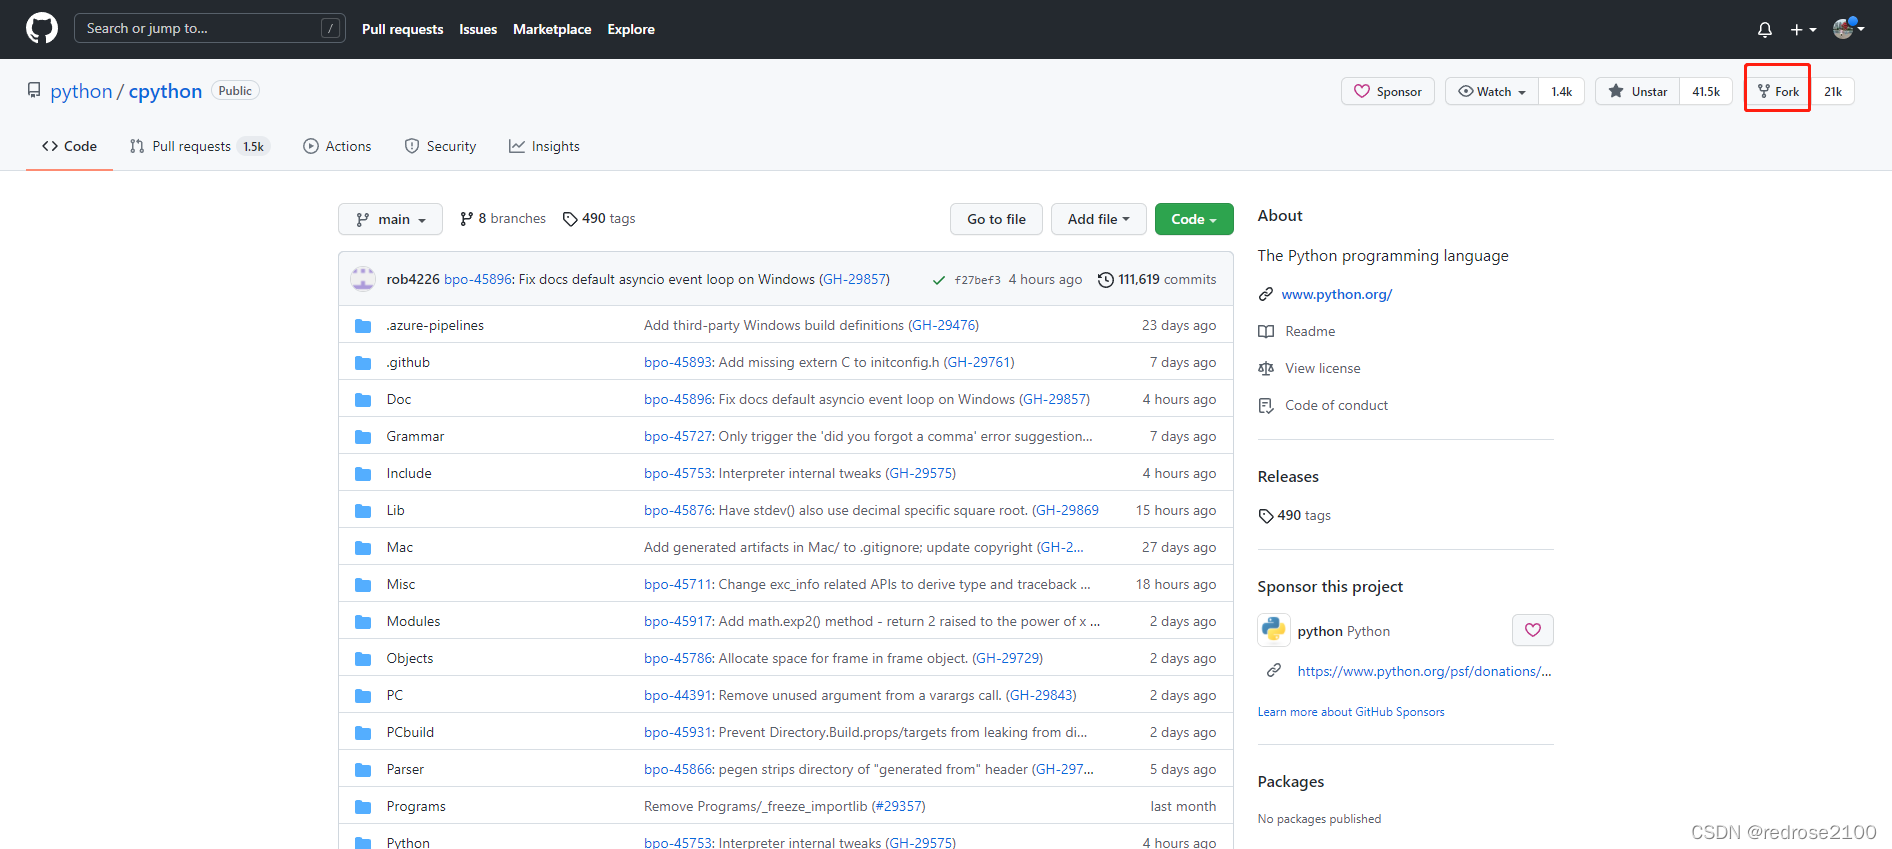Switch to the Pull requests tab
Screen dimensions: 1892x849
pyautogui.click(x=199, y=146)
